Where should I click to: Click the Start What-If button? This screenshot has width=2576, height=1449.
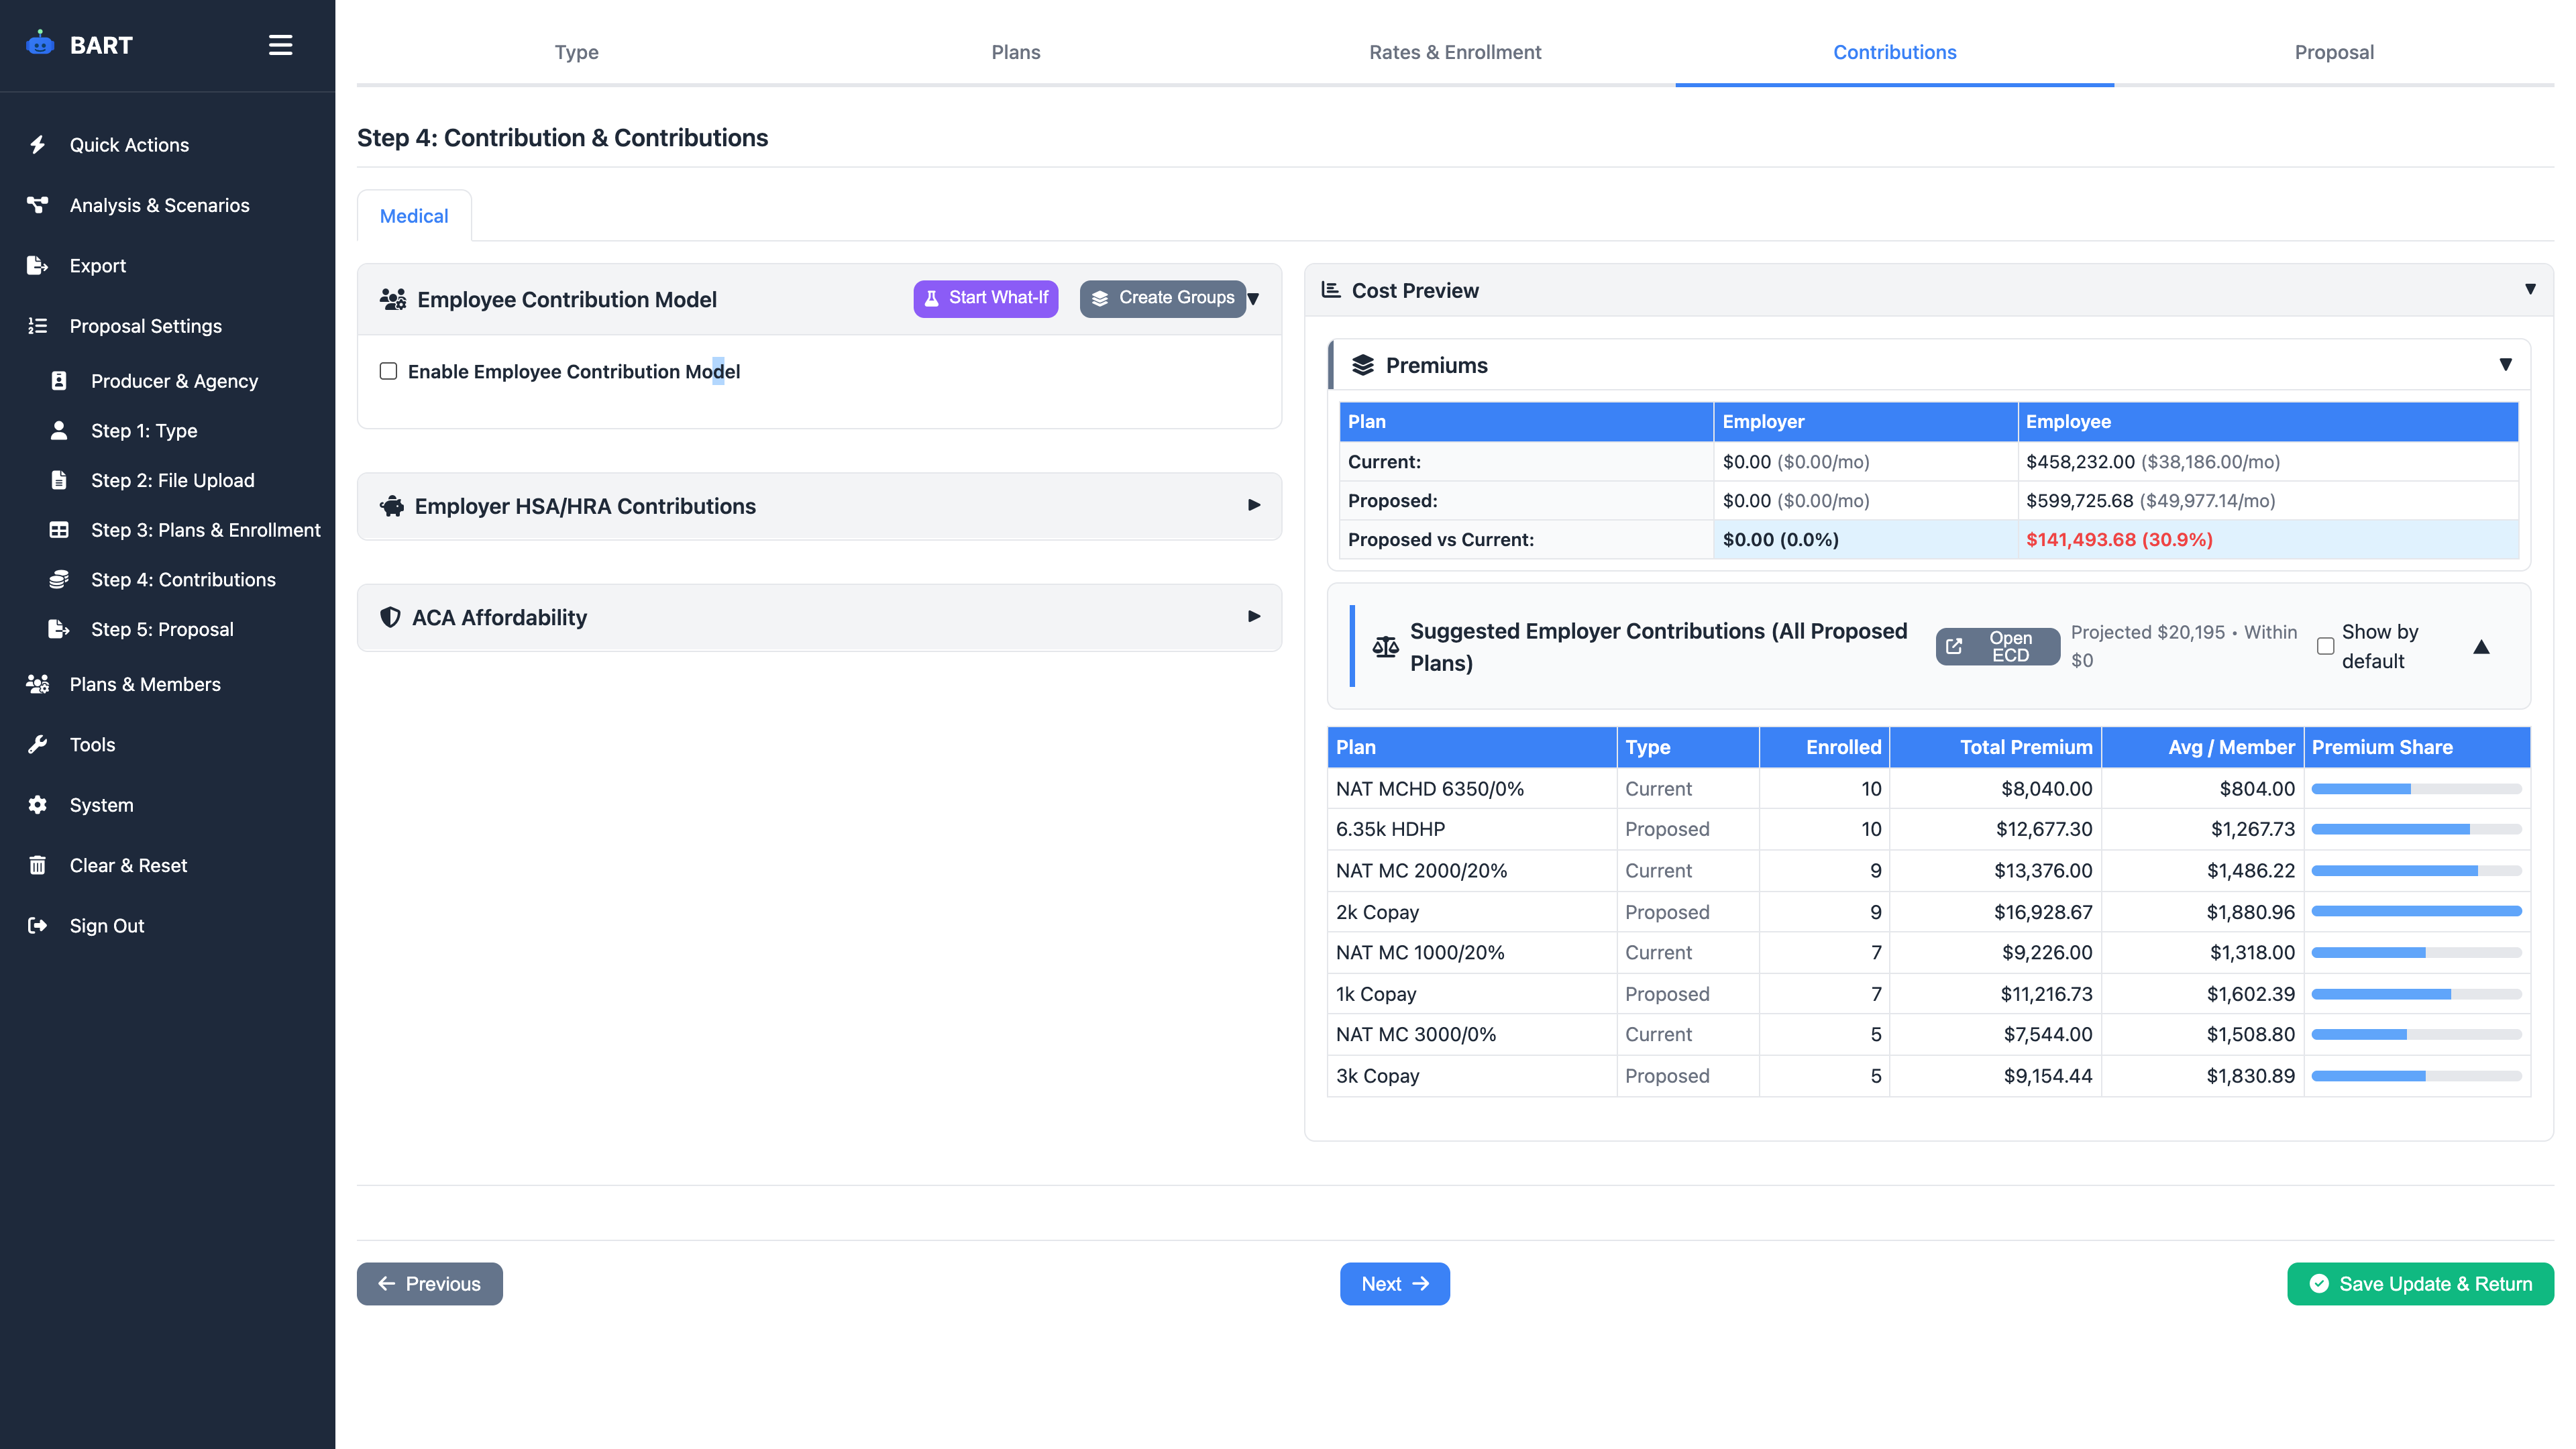tap(985, 297)
